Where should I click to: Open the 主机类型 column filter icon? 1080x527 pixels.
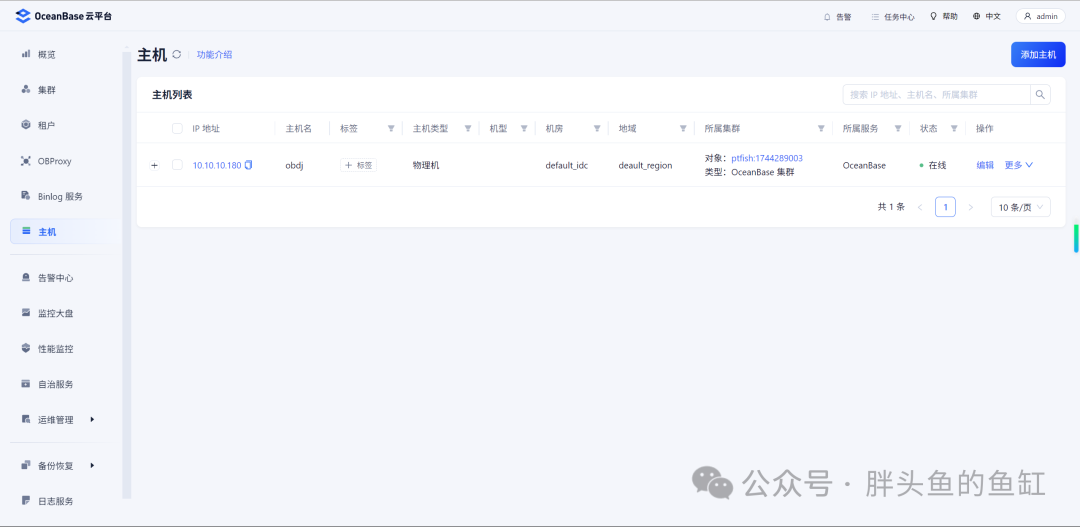click(x=468, y=128)
